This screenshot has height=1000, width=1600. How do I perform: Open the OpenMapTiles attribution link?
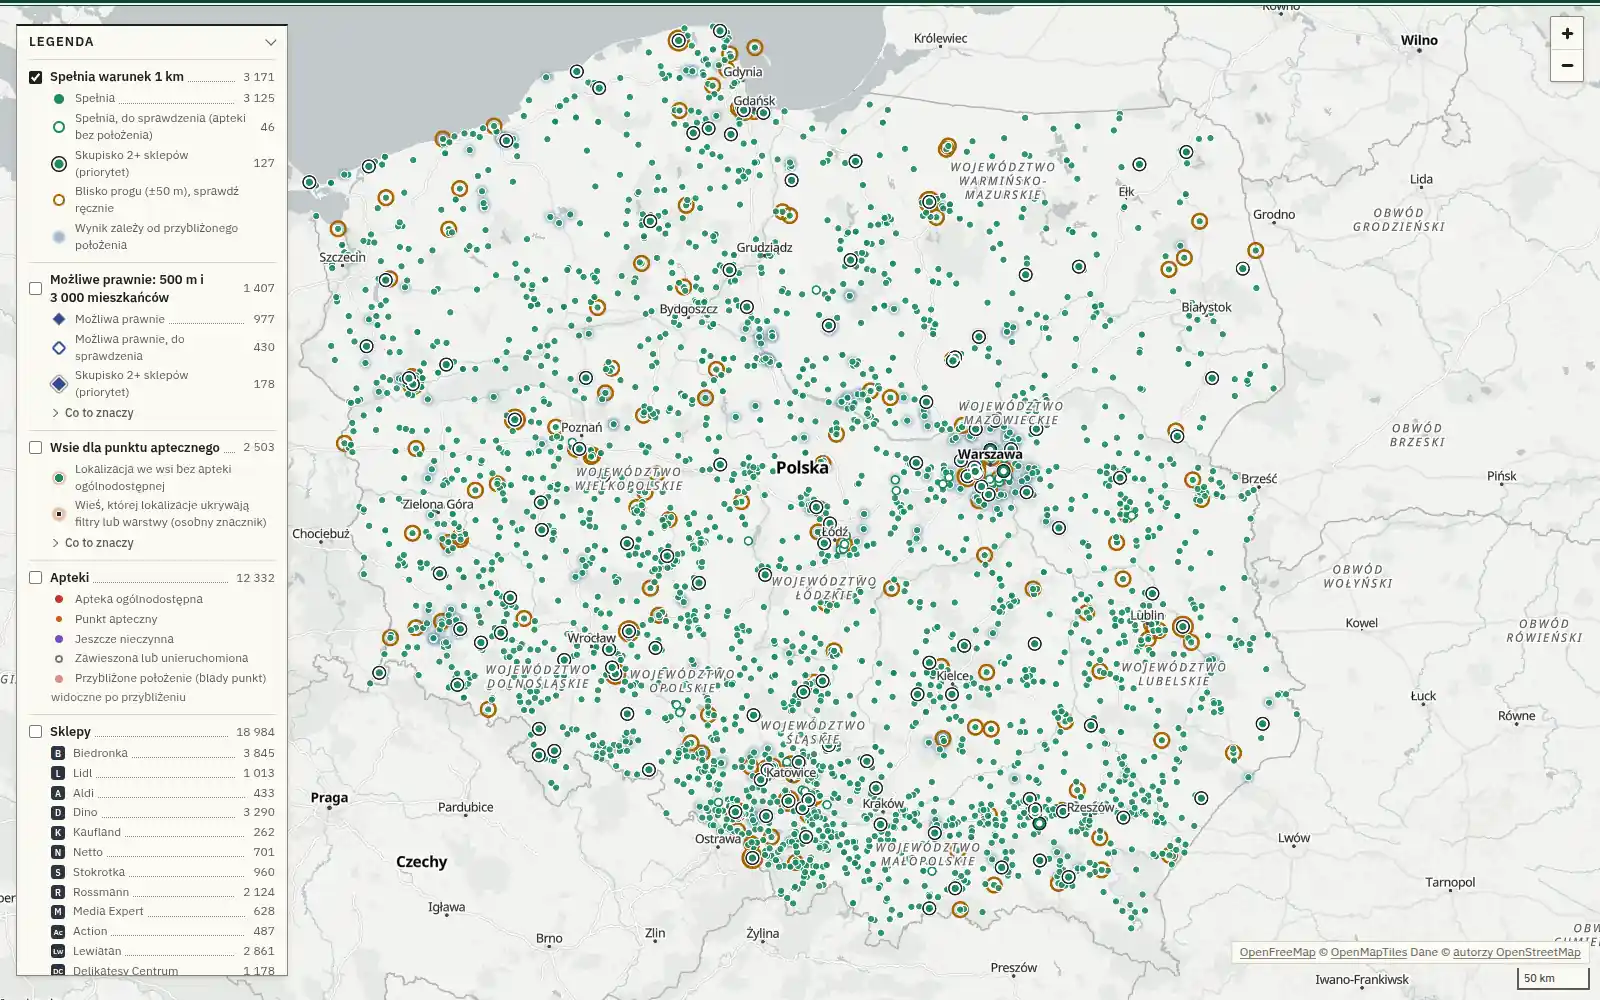(1368, 952)
